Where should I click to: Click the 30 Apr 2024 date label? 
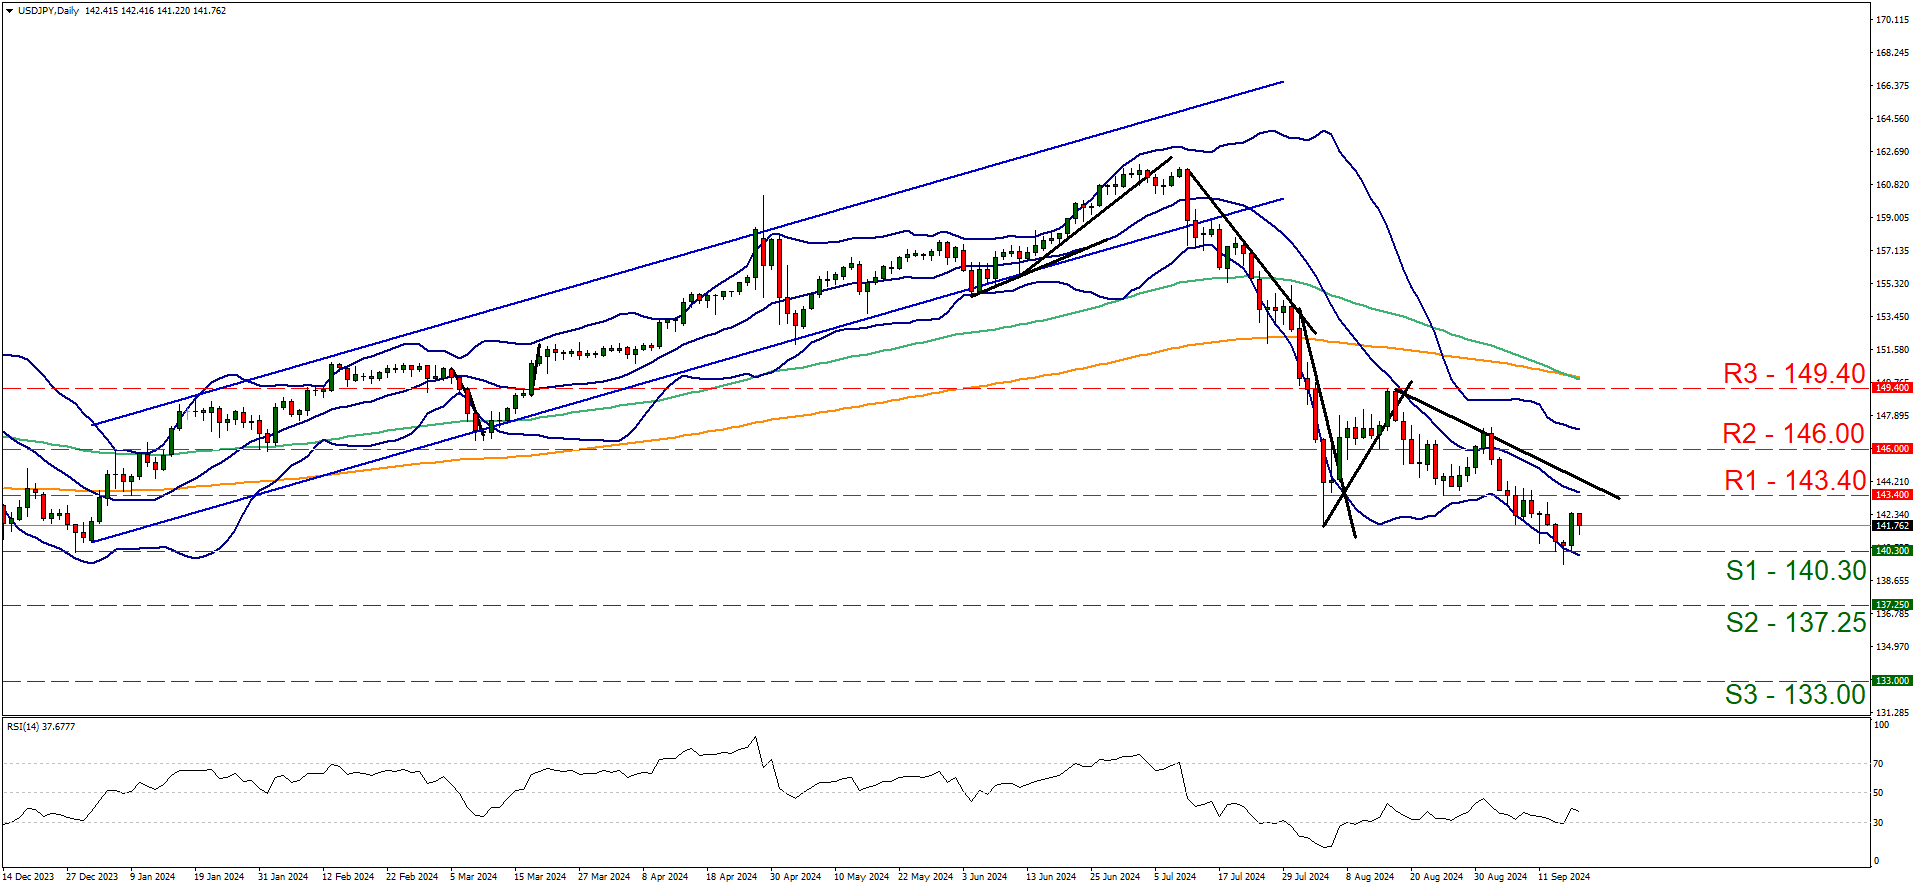click(795, 877)
